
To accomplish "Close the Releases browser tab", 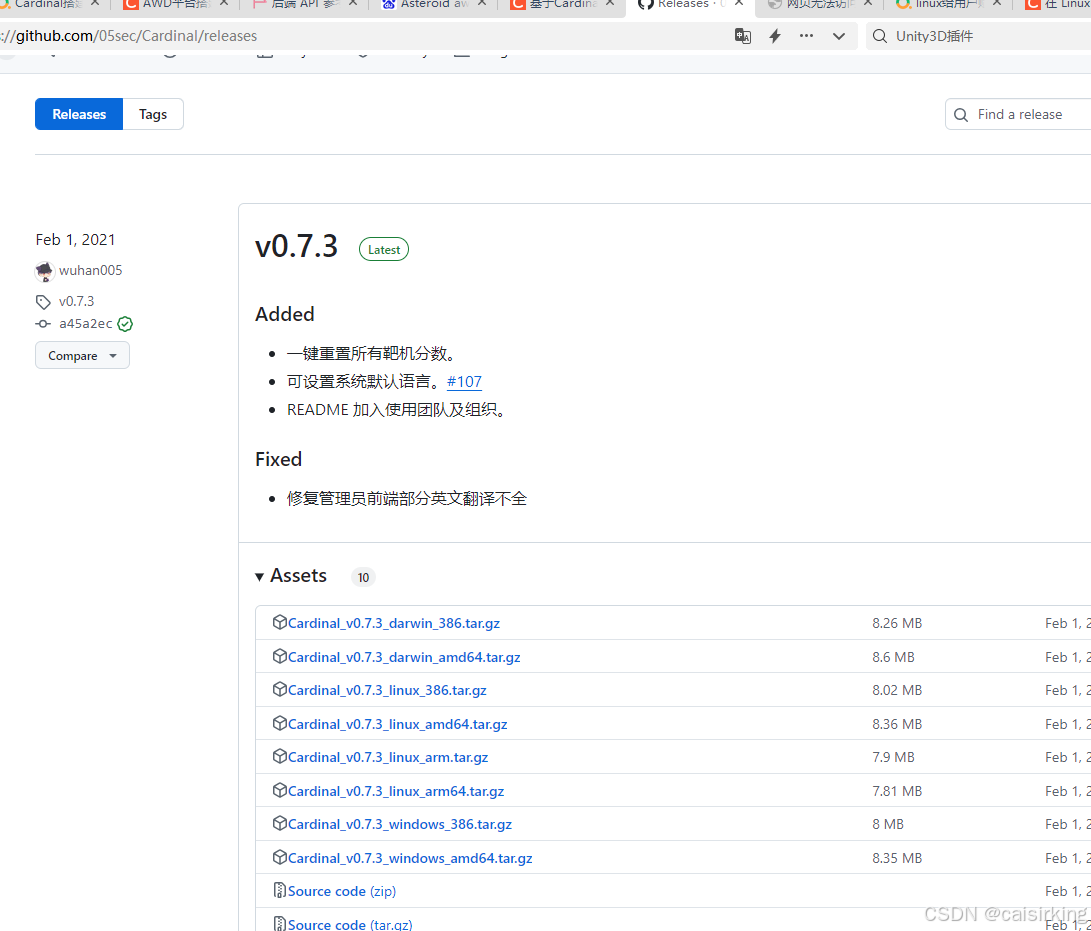I will pyautogui.click(x=740, y=3).
